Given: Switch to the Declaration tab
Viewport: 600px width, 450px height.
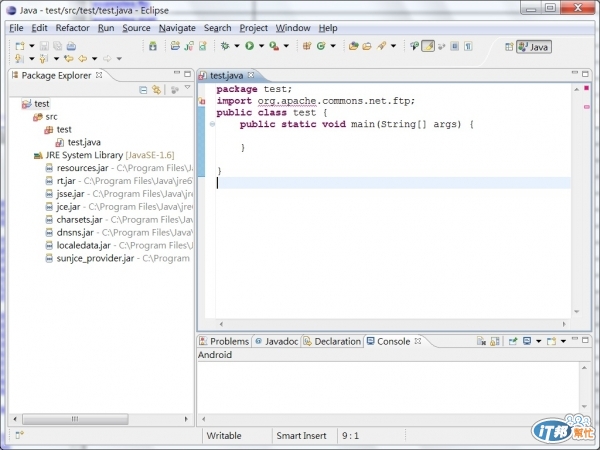Looking at the screenshot, I should [x=333, y=341].
